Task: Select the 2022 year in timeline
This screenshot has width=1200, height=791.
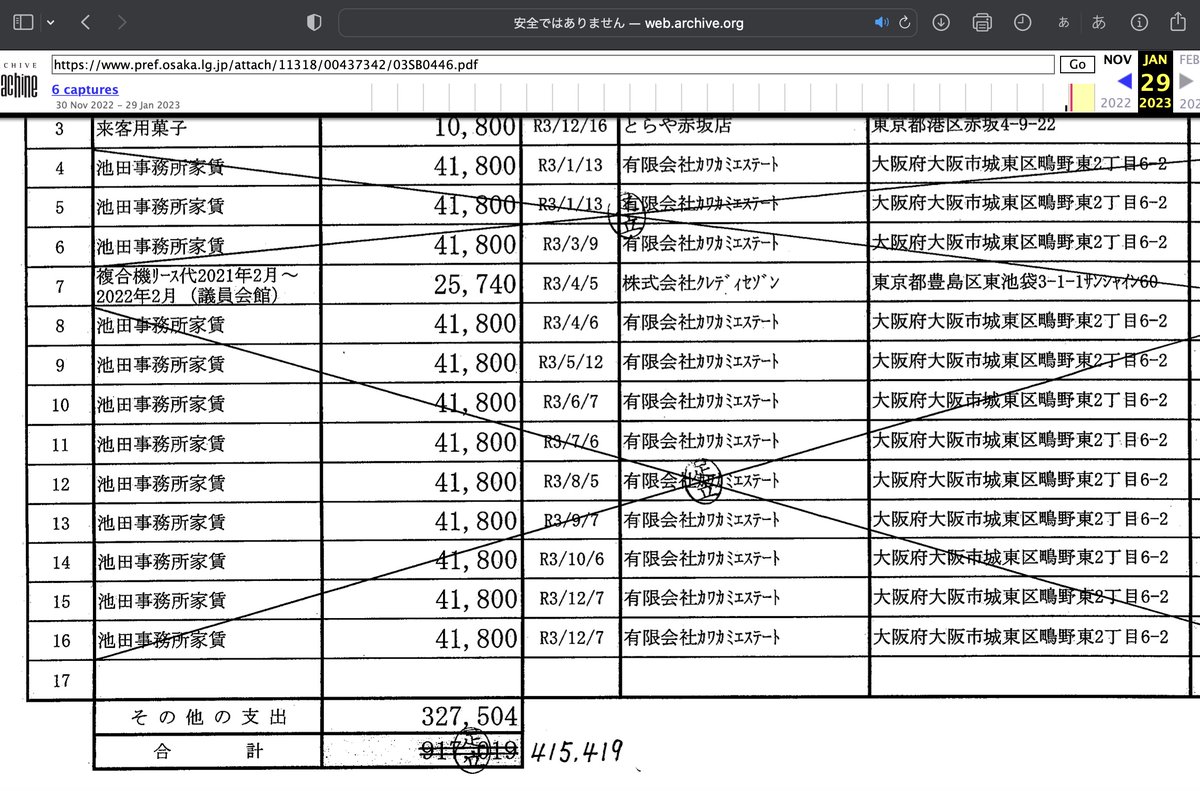Action: click(x=1116, y=103)
